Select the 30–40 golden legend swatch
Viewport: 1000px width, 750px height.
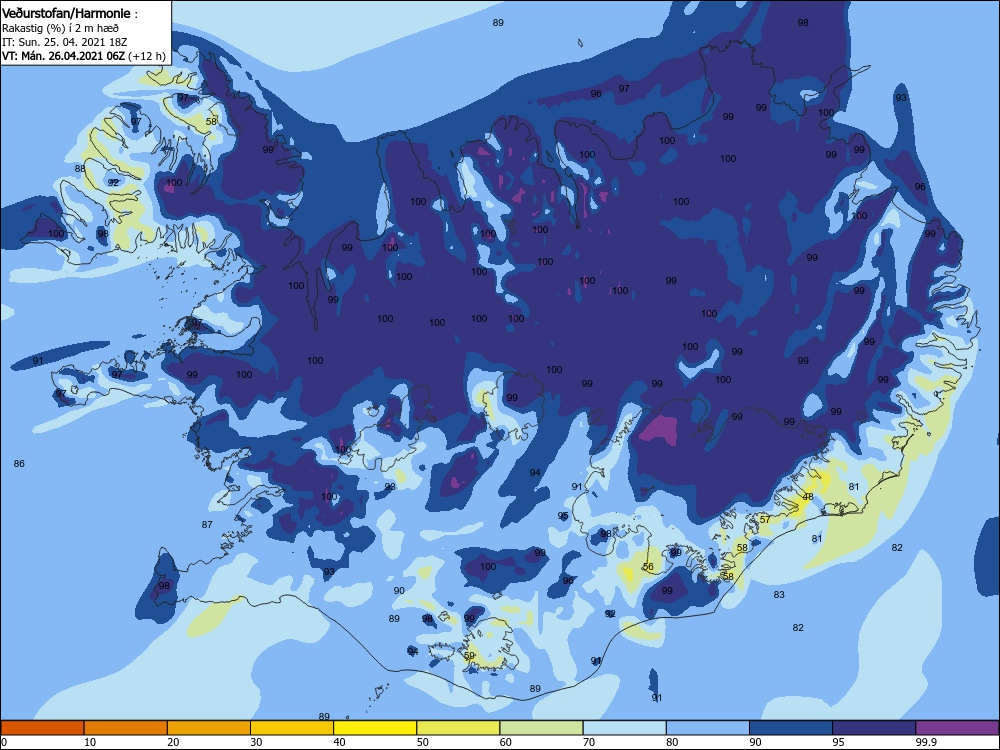tap(292, 728)
